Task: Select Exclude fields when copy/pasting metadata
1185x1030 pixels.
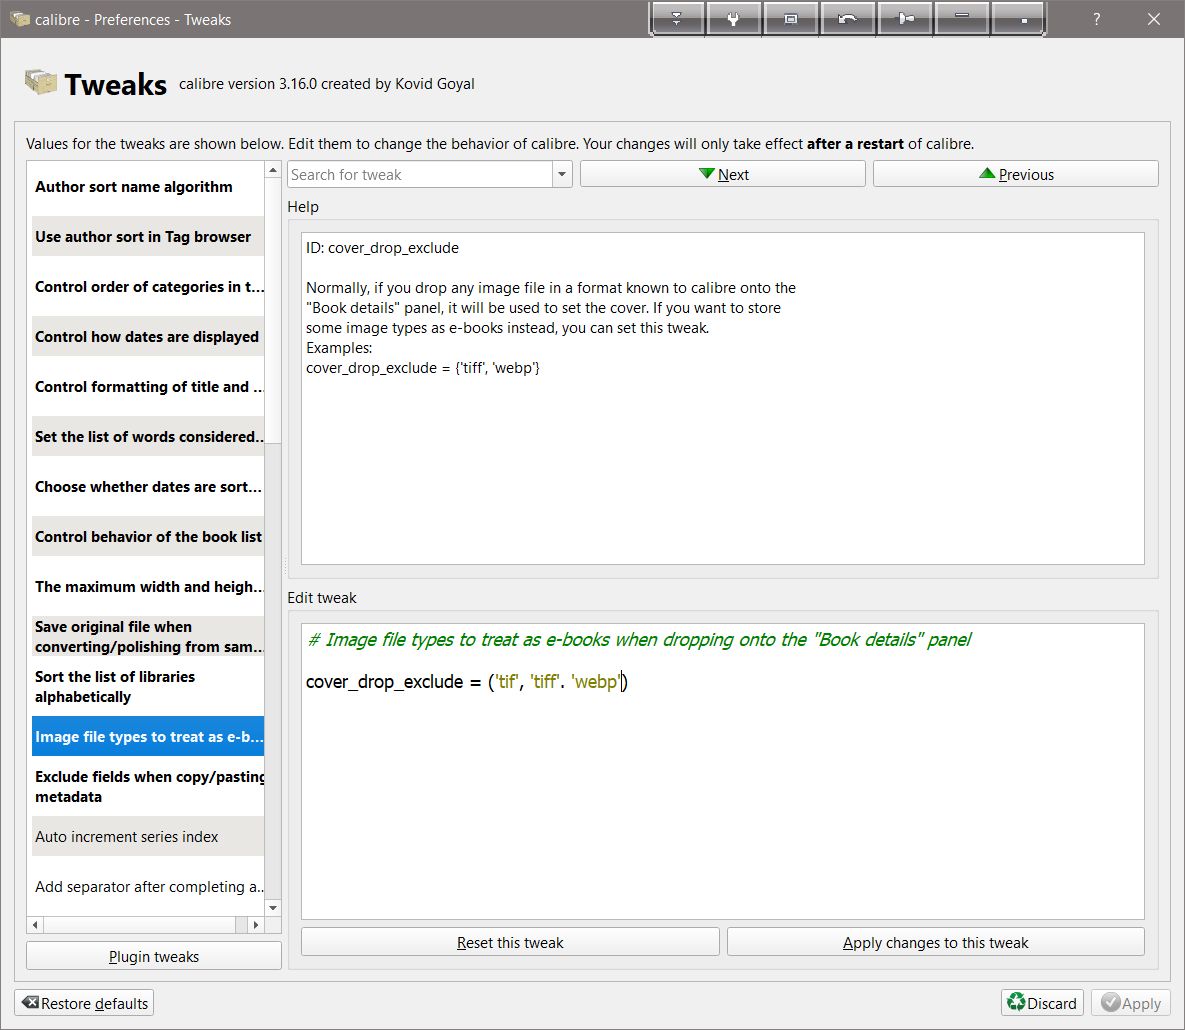Action: click(148, 786)
